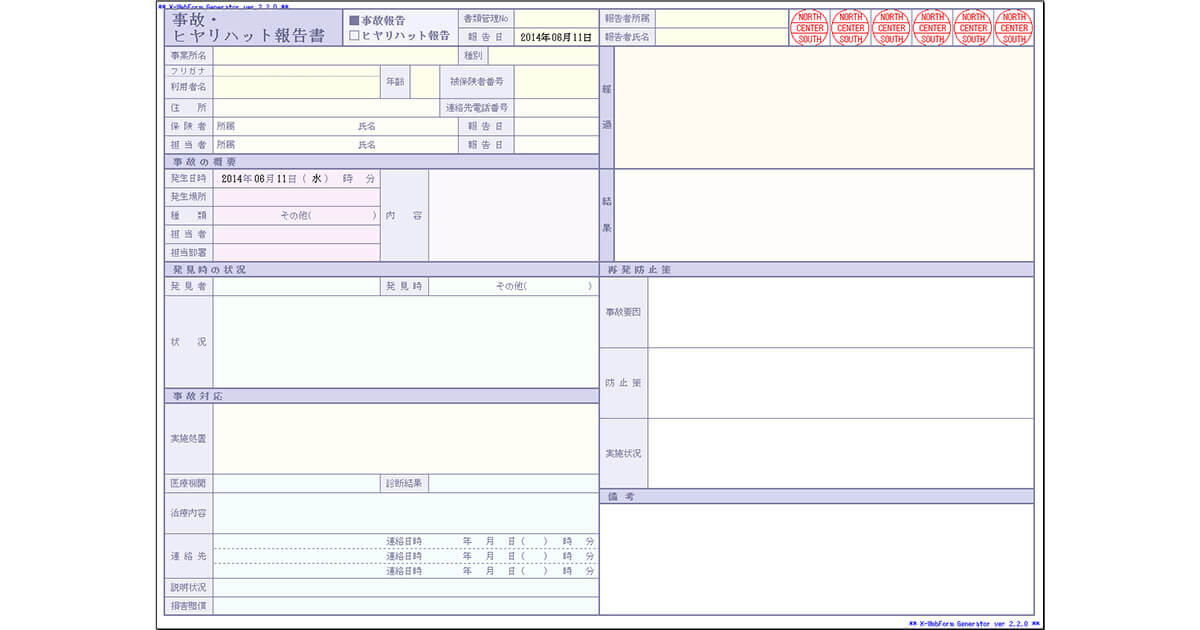This screenshot has width=1200, height=630.
Task: Click the leftmost NORTH CENTER SOUTH stamp
Action: click(x=809, y=28)
